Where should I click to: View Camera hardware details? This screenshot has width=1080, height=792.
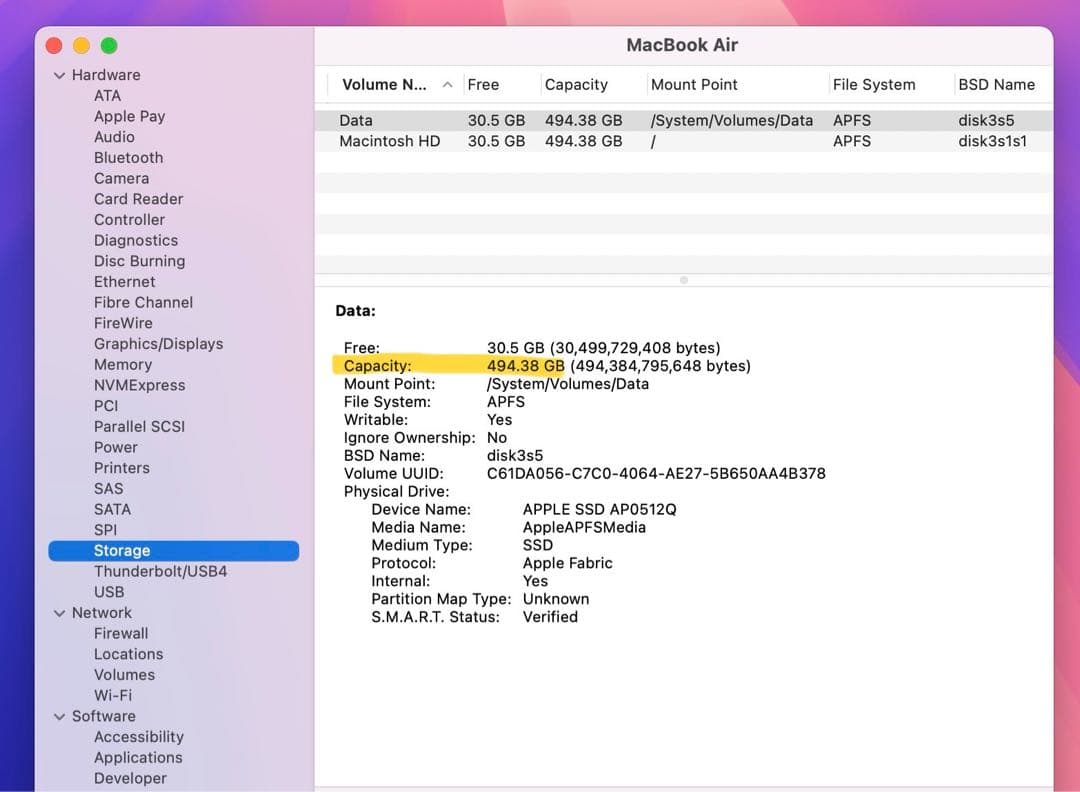click(122, 178)
